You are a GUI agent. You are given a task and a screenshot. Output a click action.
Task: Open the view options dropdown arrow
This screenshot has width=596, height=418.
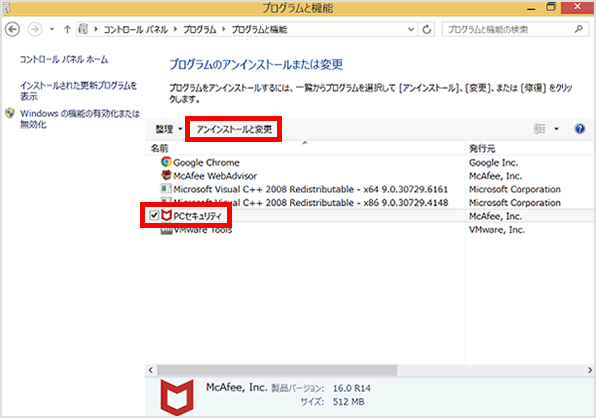[x=556, y=129]
